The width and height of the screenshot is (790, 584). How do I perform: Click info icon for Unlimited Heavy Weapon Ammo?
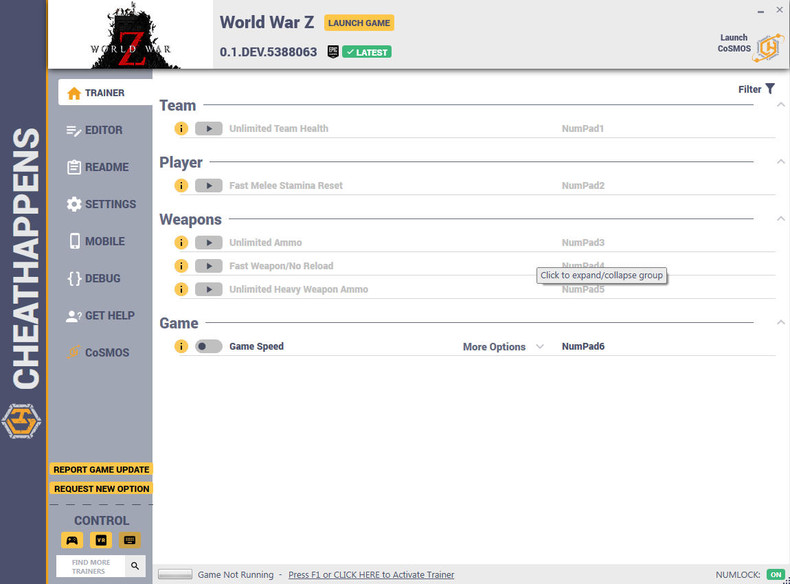[x=181, y=289]
